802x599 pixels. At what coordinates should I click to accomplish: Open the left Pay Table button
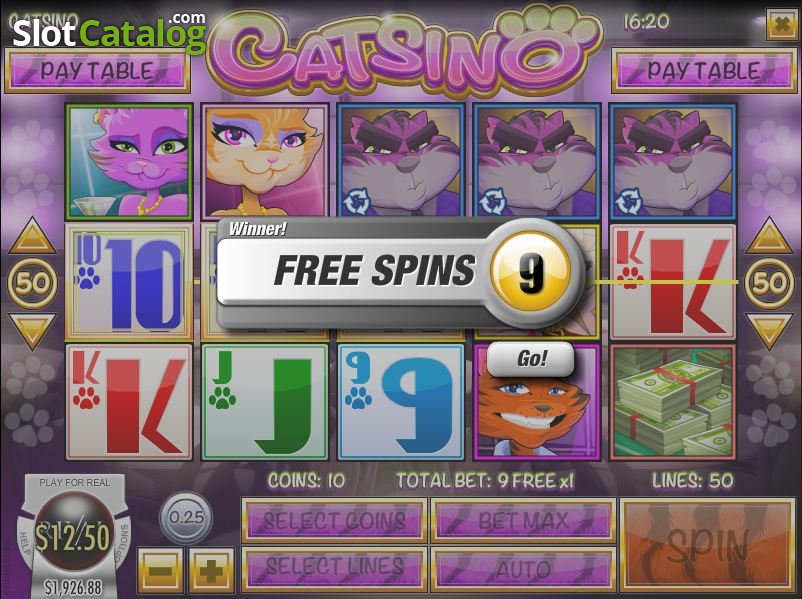(x=97, y=71)
